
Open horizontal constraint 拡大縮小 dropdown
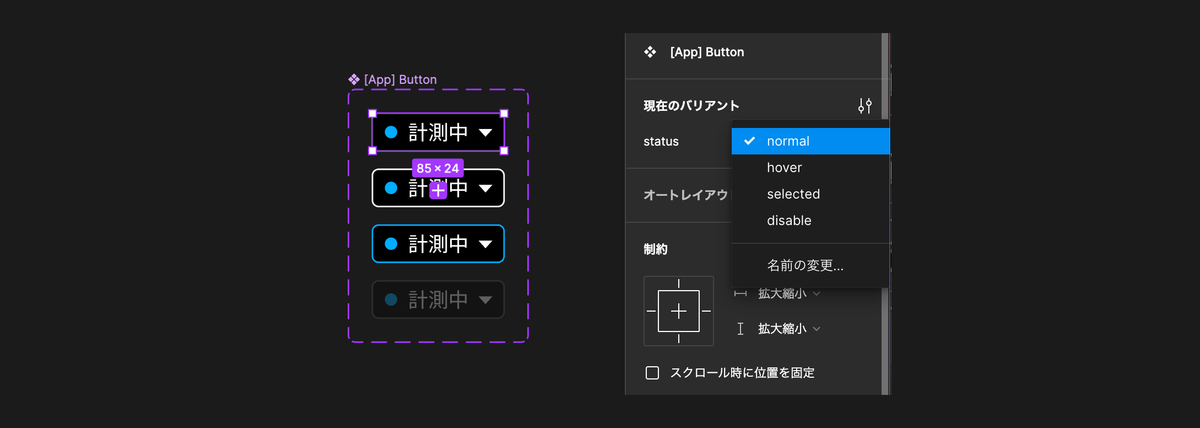point(789,293)
